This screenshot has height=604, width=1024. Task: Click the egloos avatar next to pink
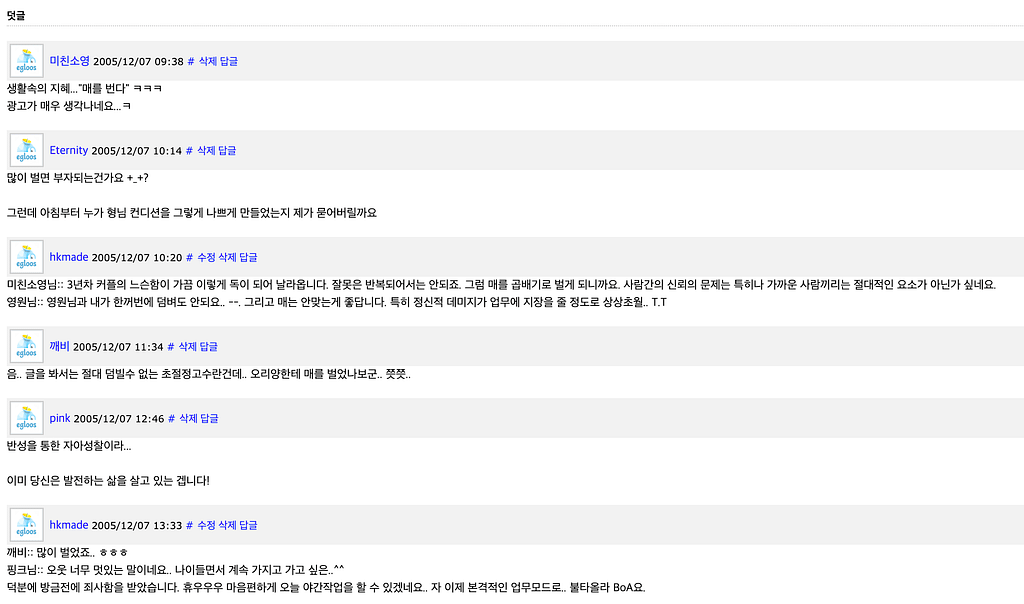(26, 418)
